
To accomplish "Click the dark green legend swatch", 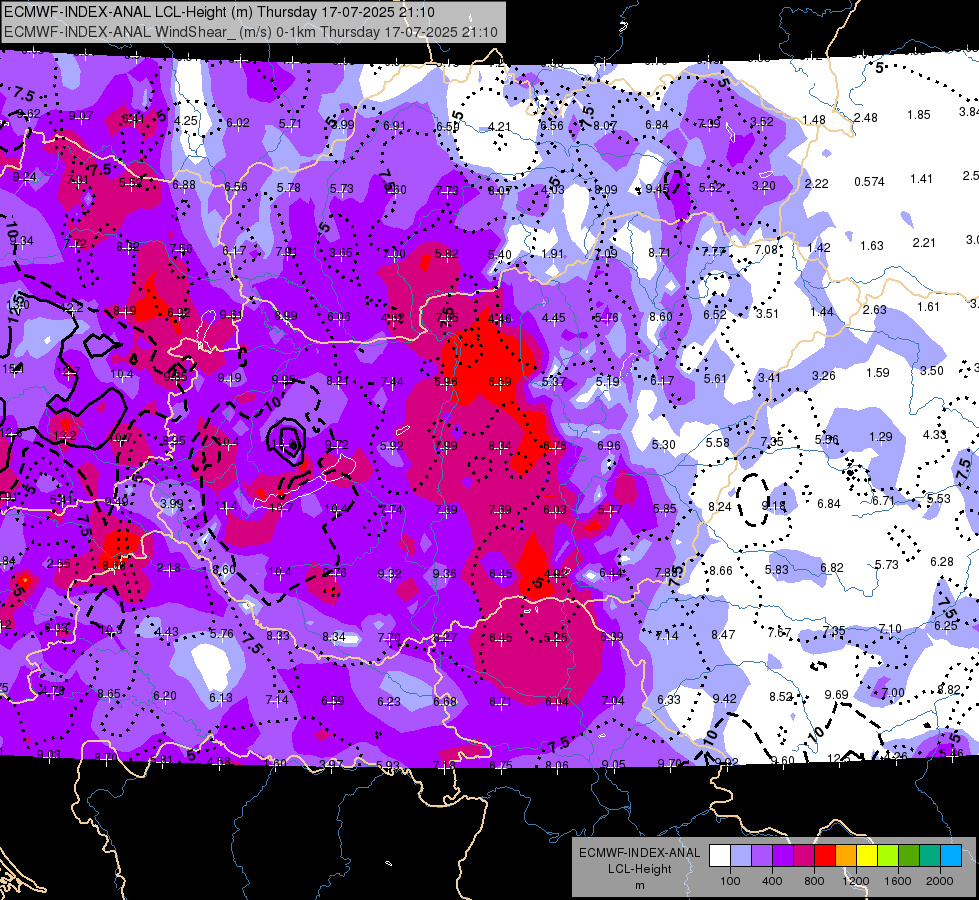I will click(x=909, y=855).
